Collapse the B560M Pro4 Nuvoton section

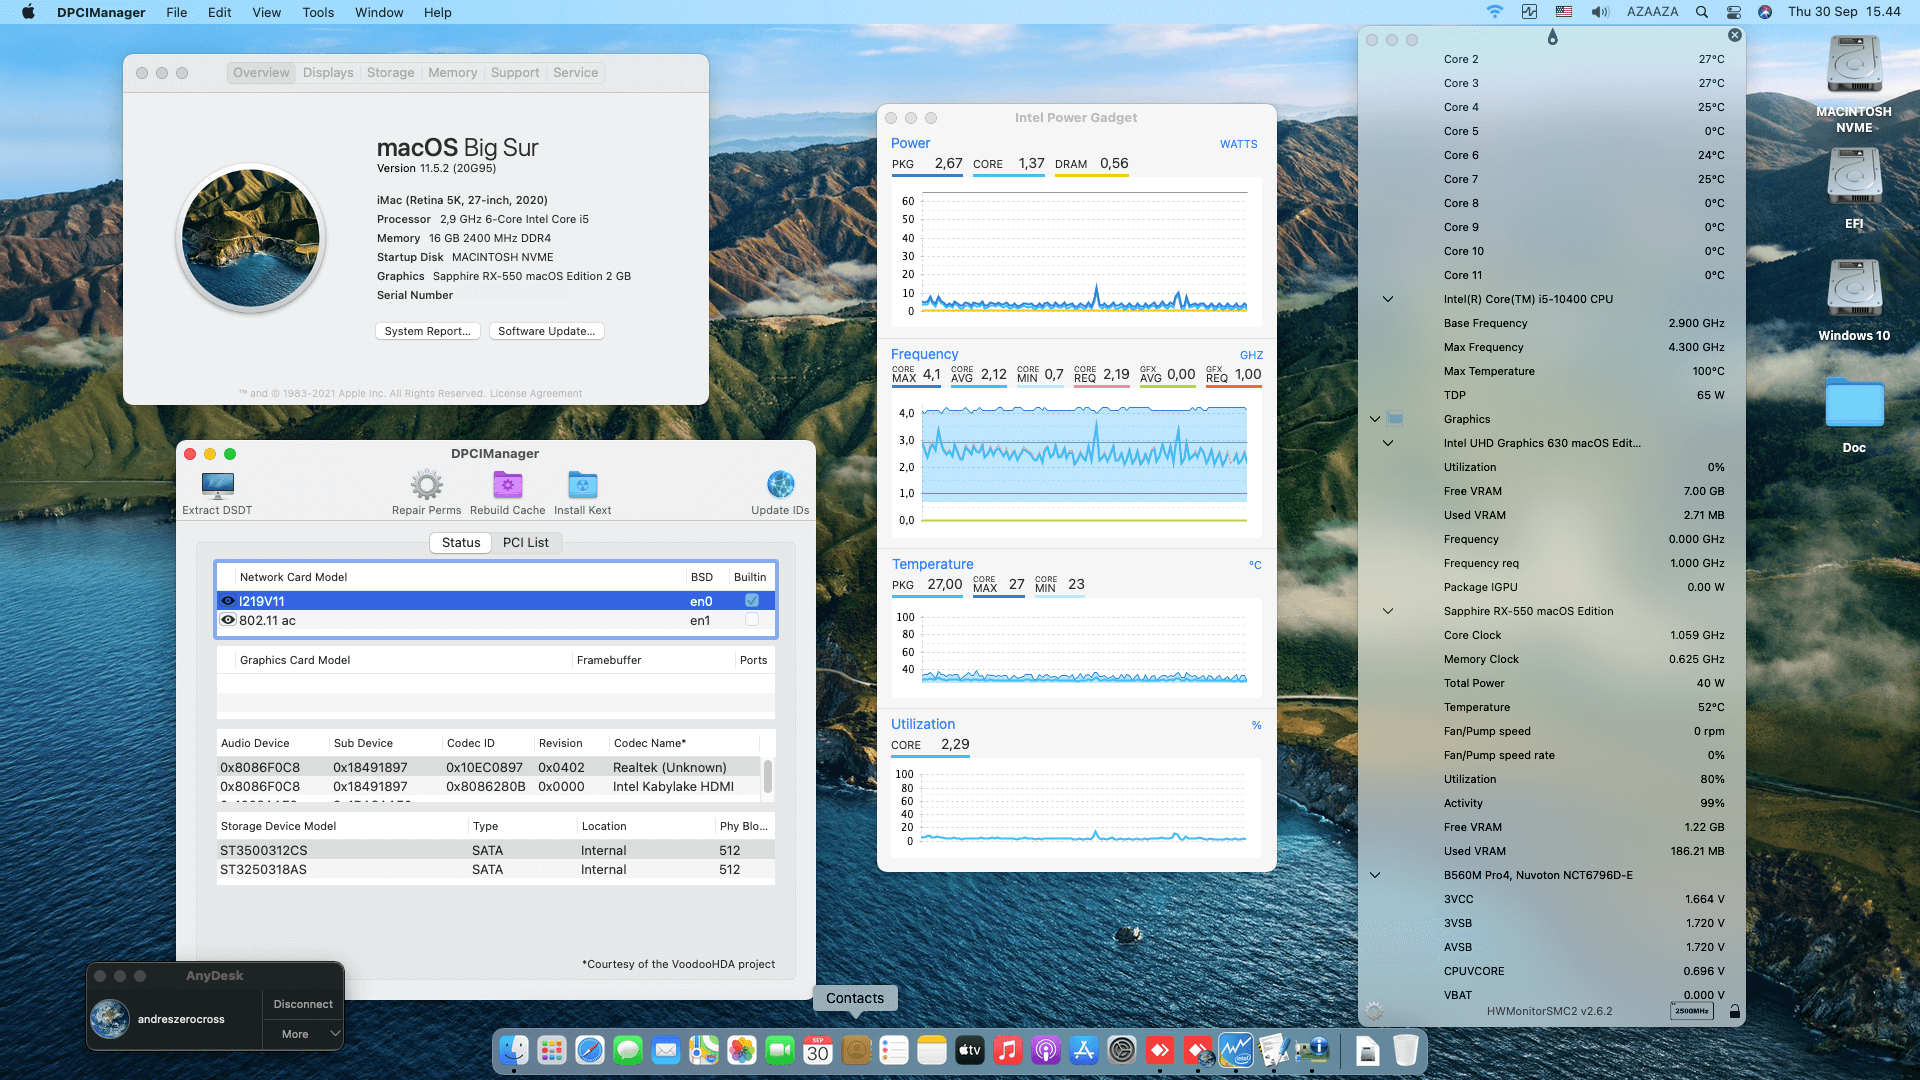click(x=1375, y=875)
